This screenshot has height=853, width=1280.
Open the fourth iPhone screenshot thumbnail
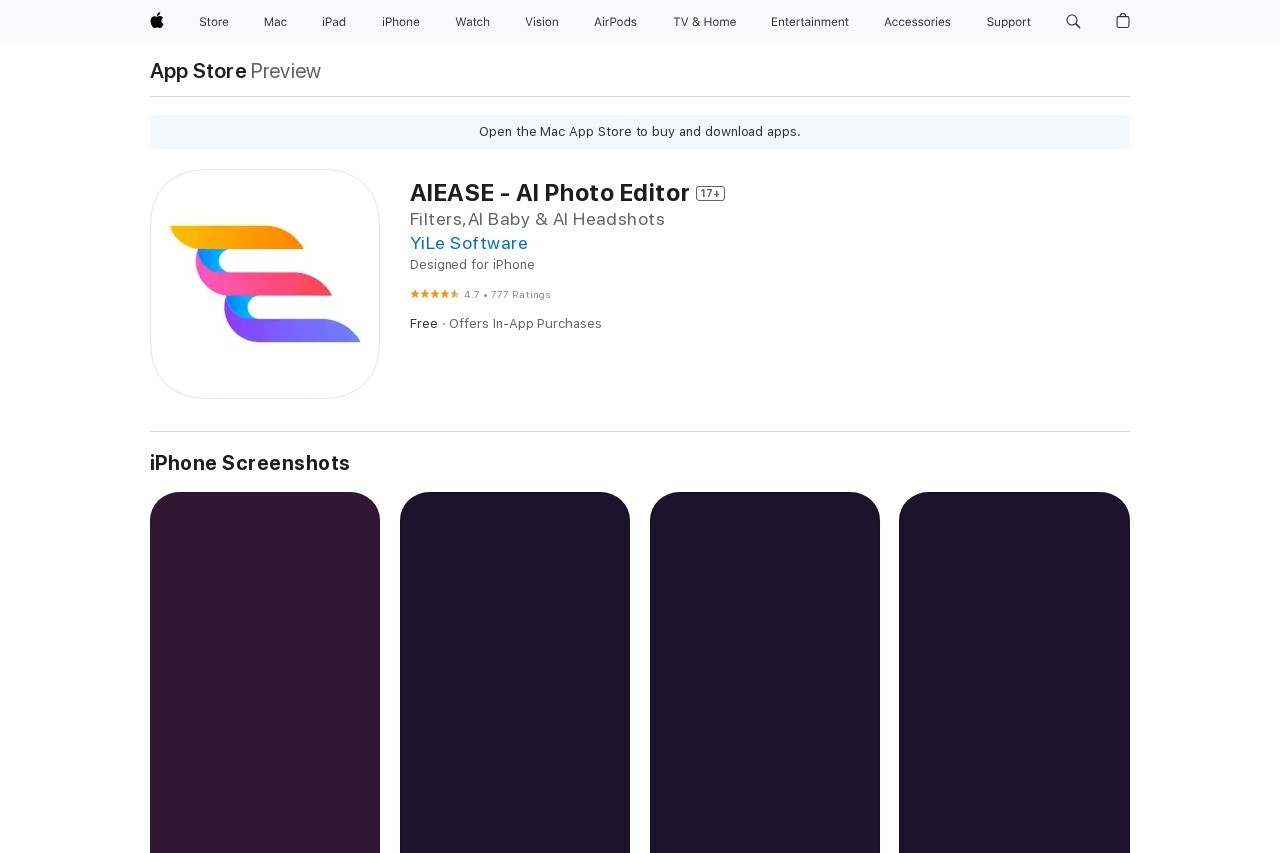[1014, 672]
